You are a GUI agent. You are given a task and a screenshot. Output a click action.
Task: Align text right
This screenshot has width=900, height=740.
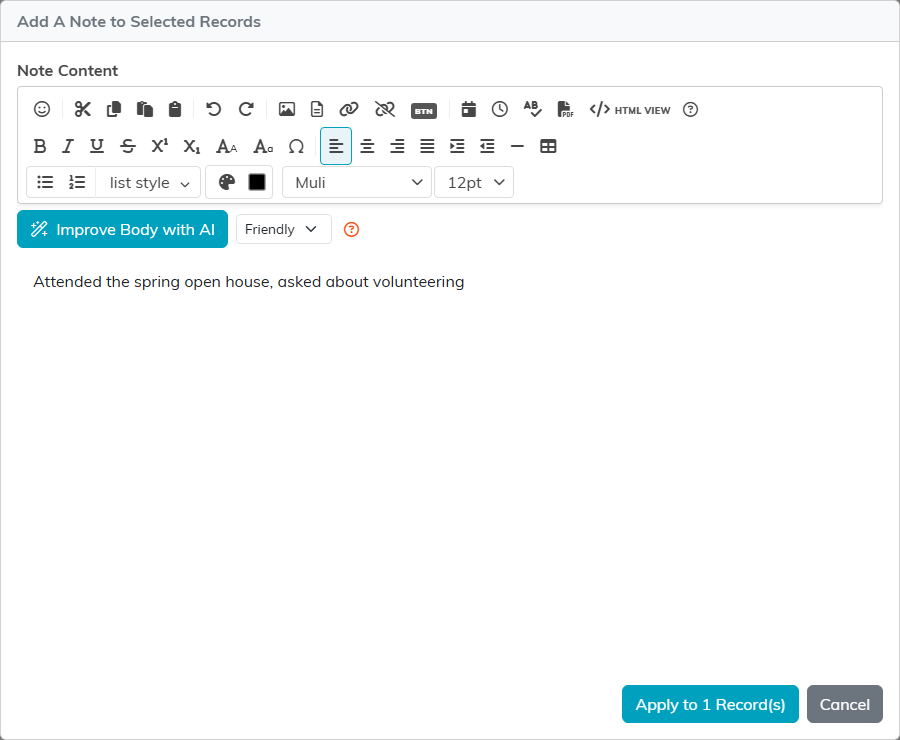coord(397,146)
